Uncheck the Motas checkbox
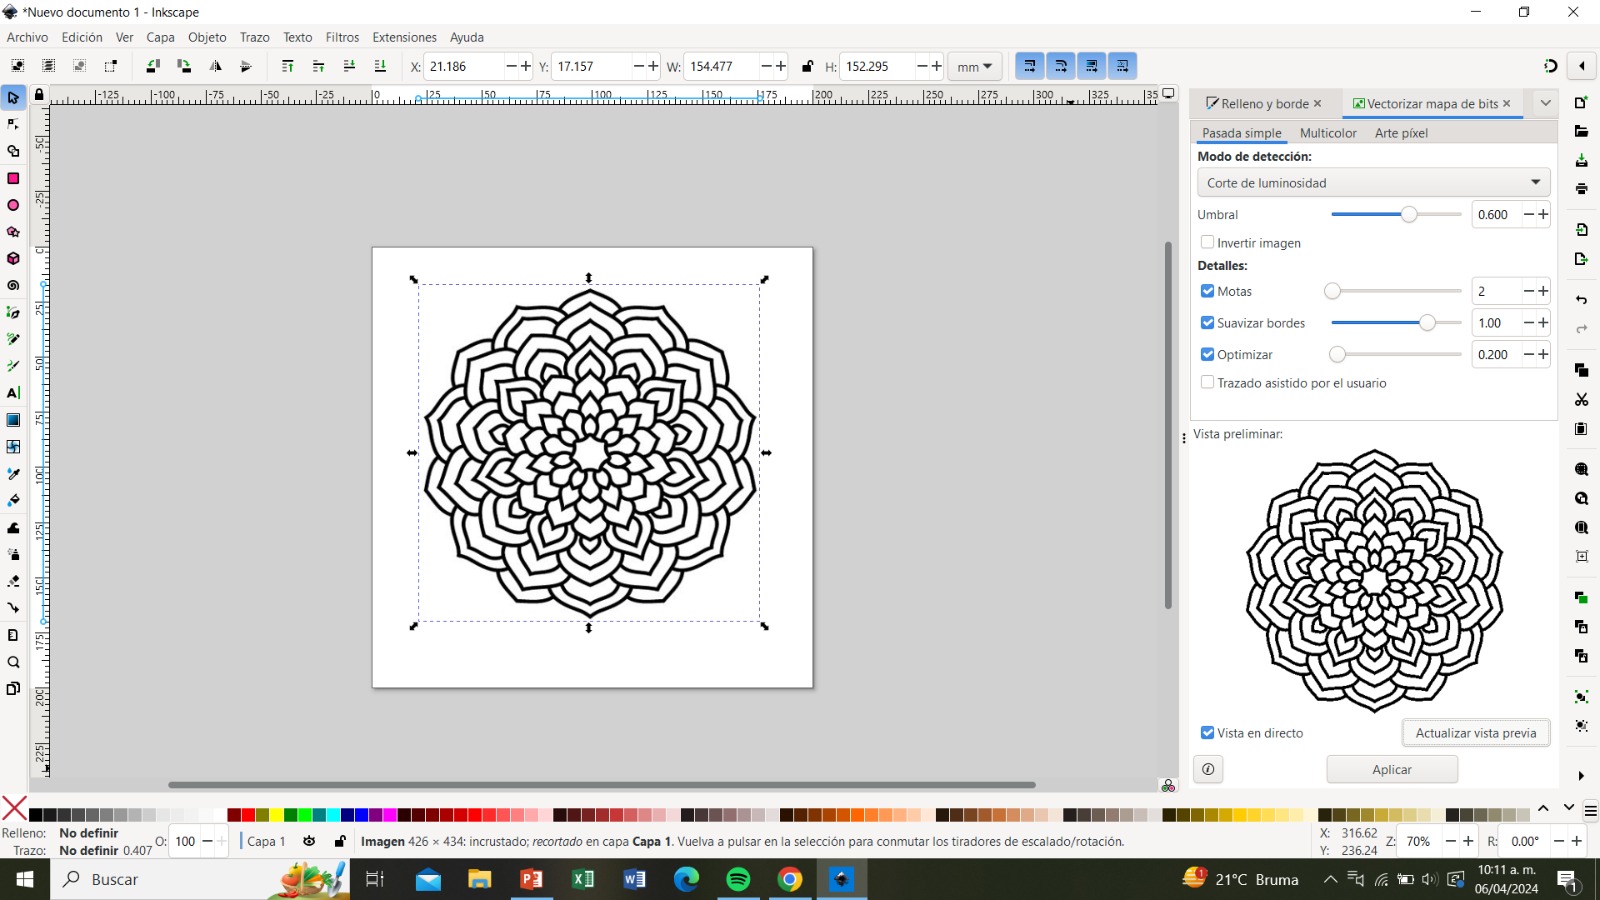 pos(1207,291)
